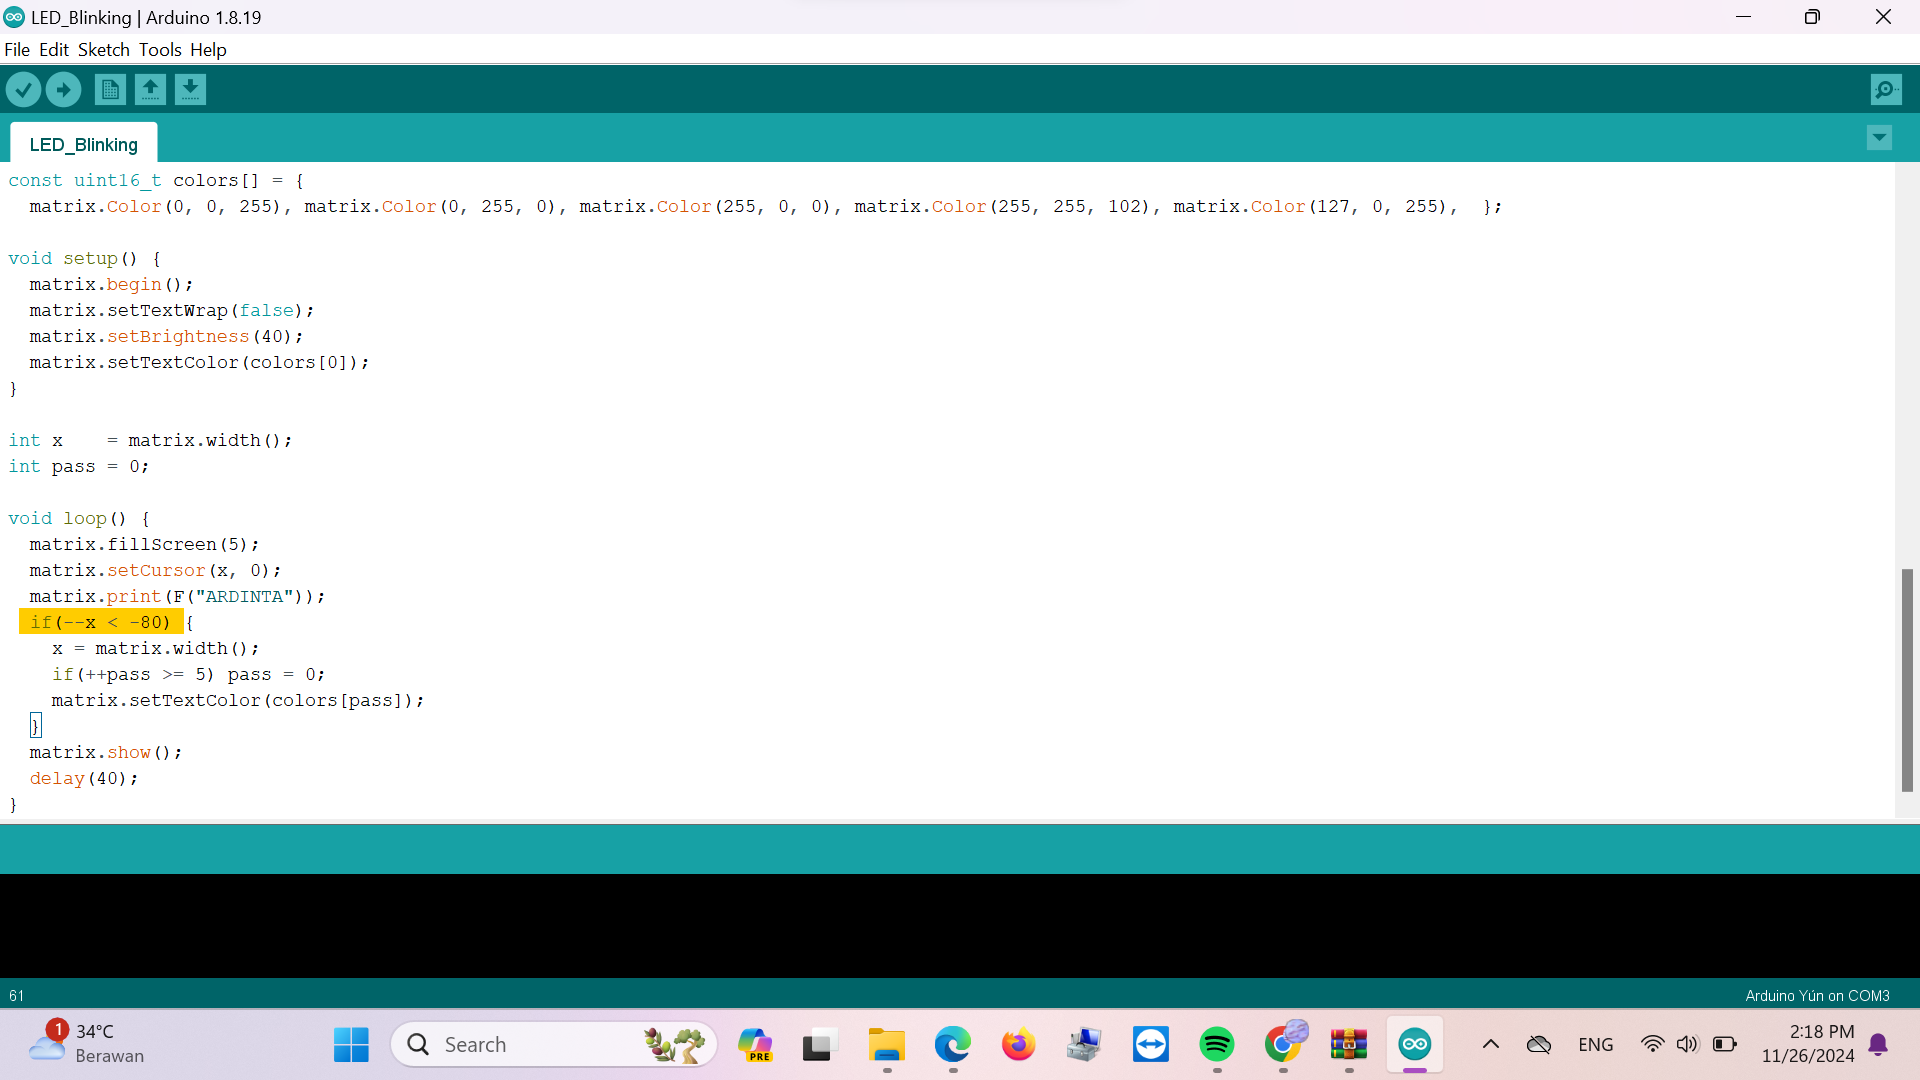This screenshot has height=1080, width=1920.
Task: Click the taskbar Search box
Action: tap(554, 1045)
